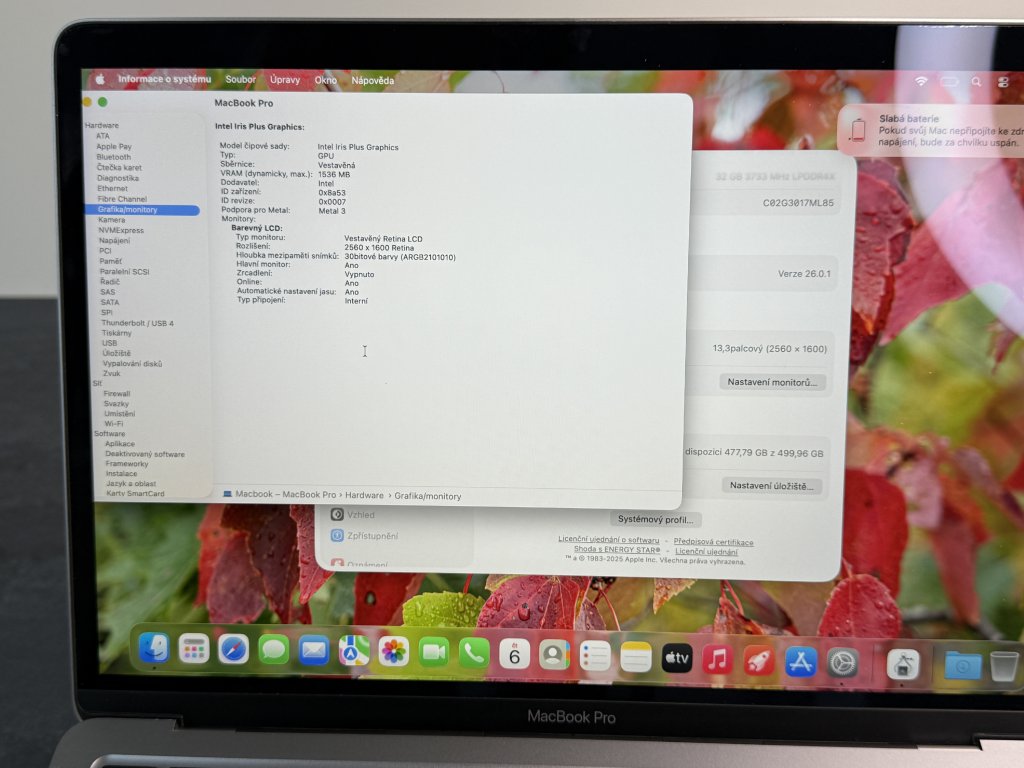
Task: Open Safari from the Dock
Action: coord(234,650)
